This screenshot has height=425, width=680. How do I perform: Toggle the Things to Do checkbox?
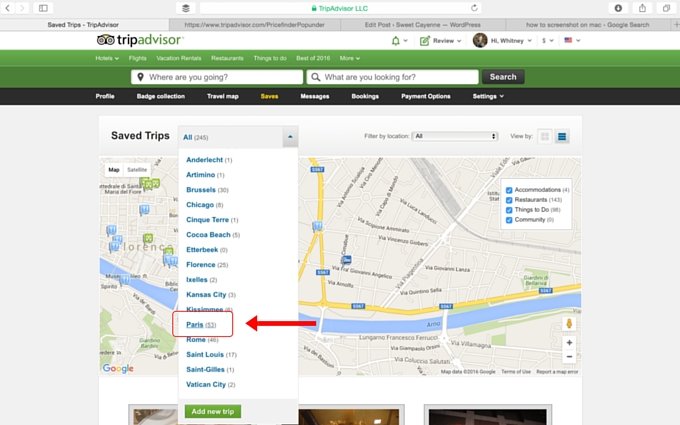tap(509, 210)
